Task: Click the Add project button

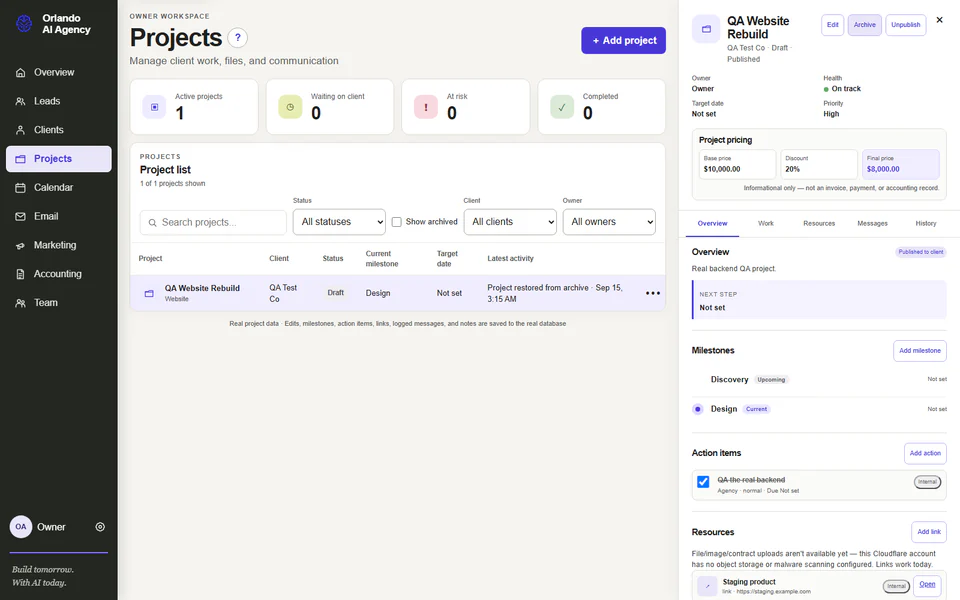Action: [x=623, y=40]
